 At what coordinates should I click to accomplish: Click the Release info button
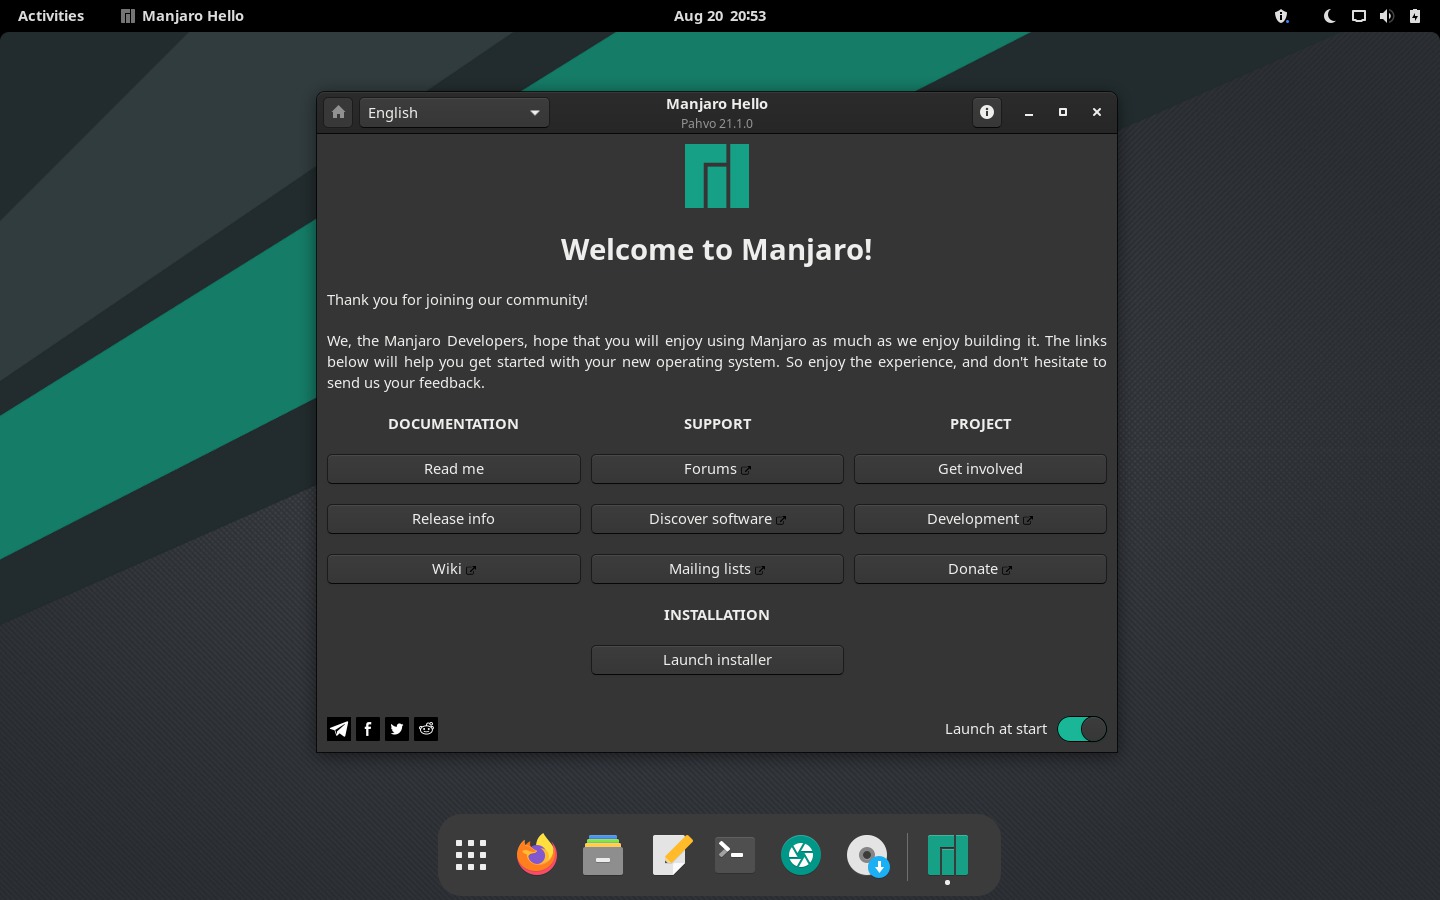point(454,519)
